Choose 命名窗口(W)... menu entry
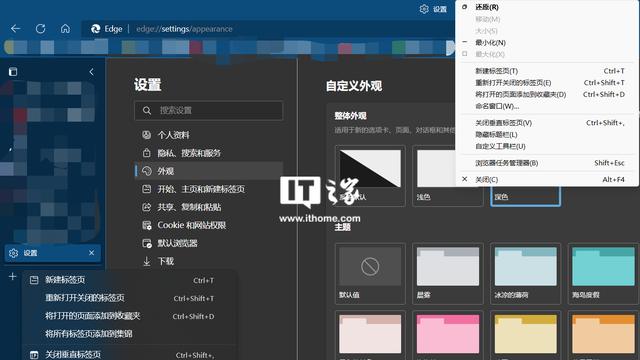The width and height of the screenshot is (640, 360). click(x=546, y=107)
